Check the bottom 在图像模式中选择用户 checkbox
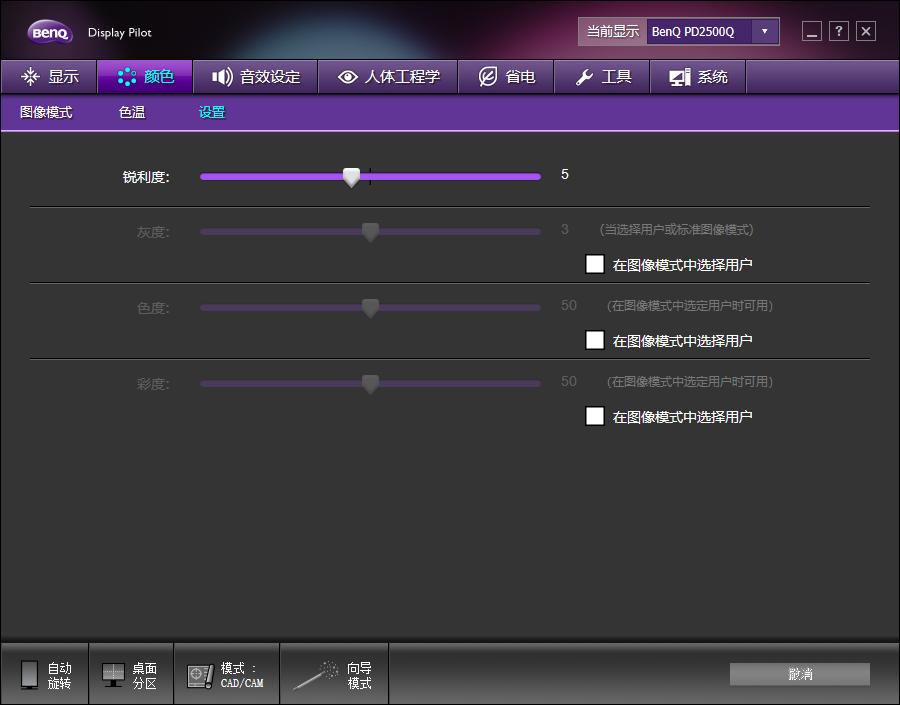The image size is (900, 705). pos(595,416)
